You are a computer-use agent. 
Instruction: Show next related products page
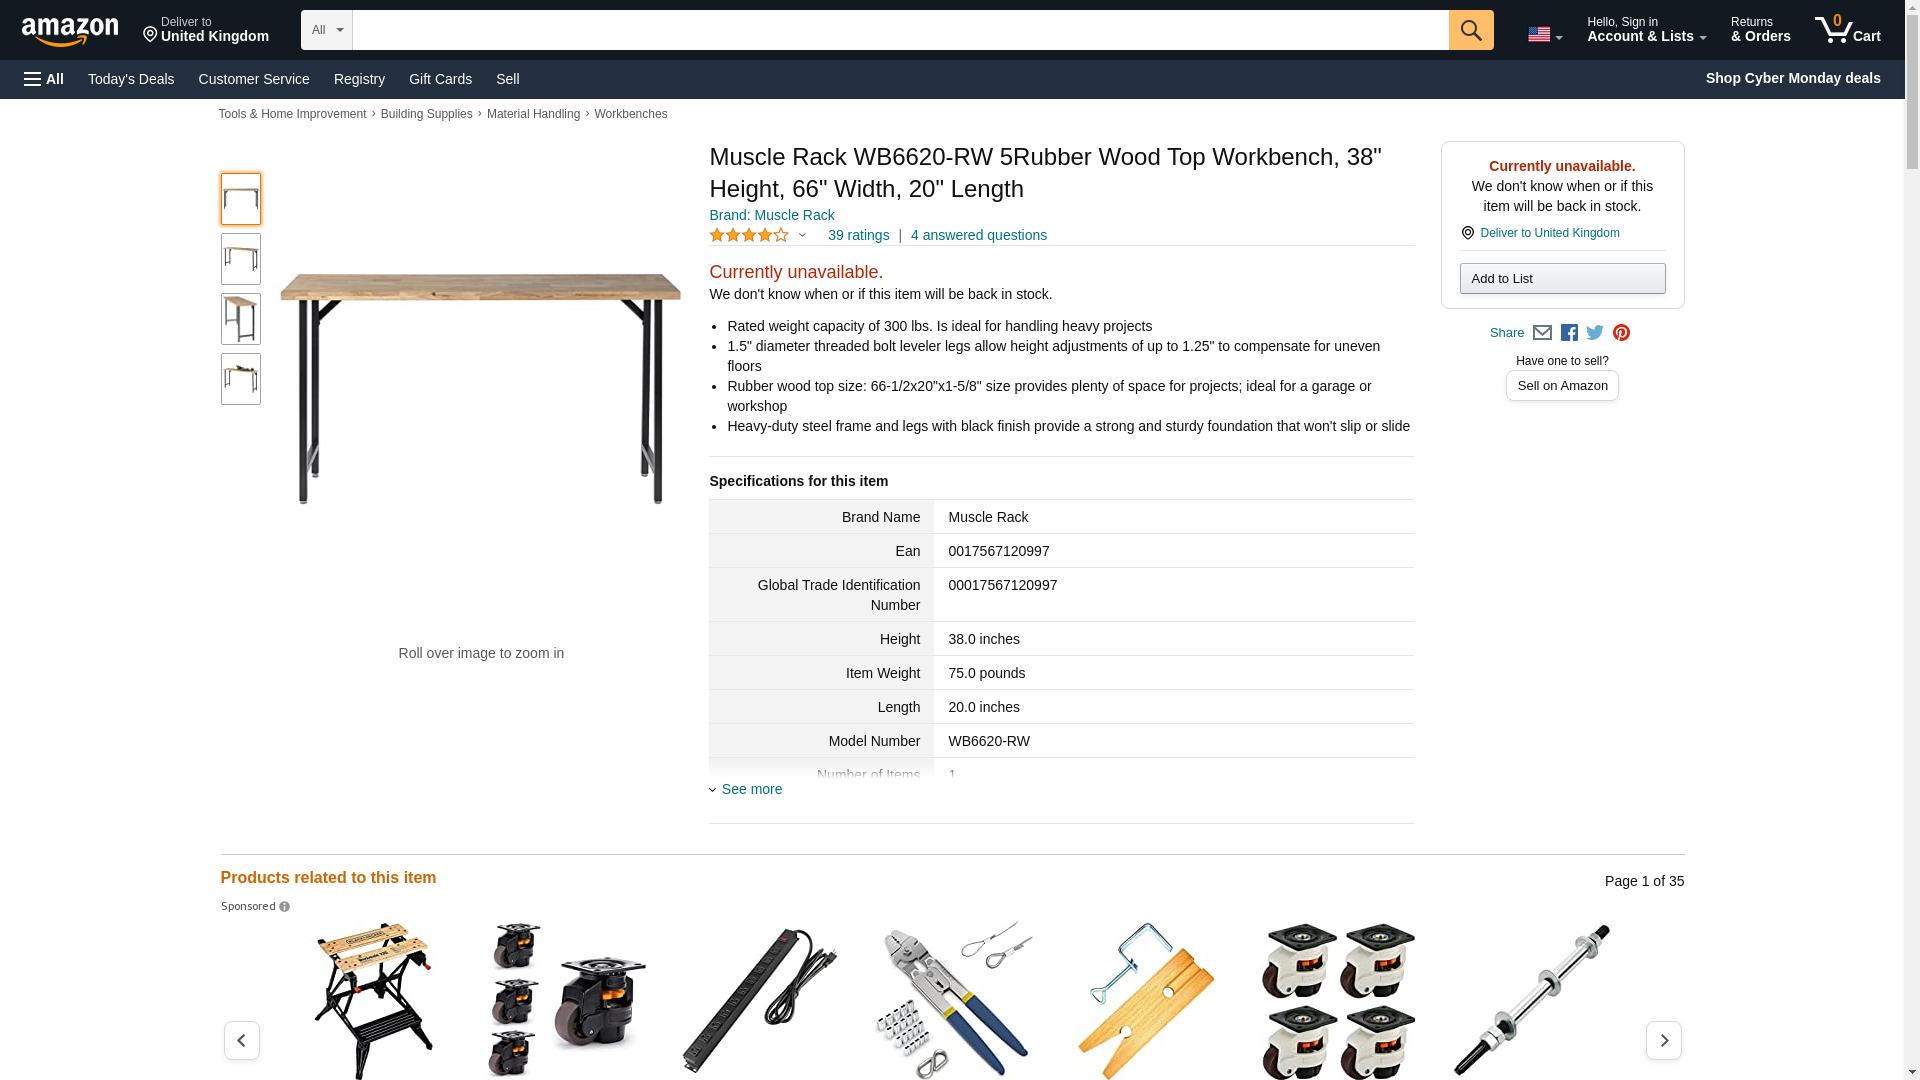(x=1663, y=1040)
